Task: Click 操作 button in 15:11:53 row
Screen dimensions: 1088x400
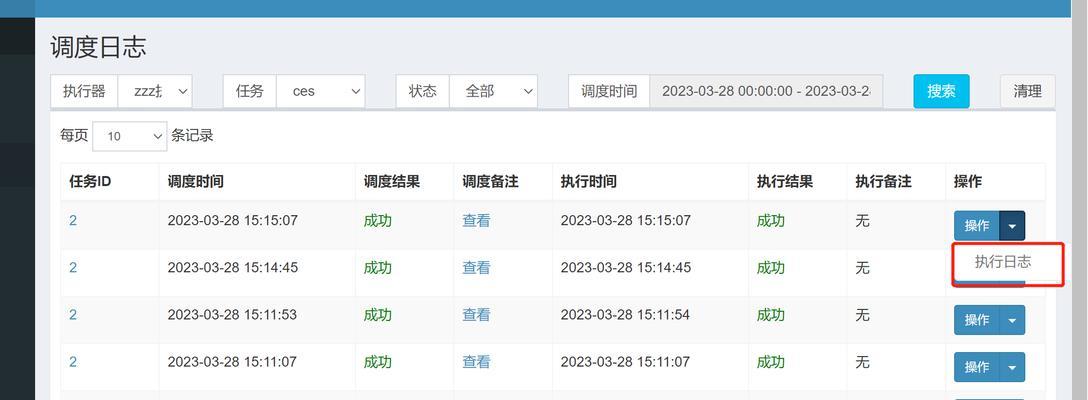Action: [x=977, y=320]
